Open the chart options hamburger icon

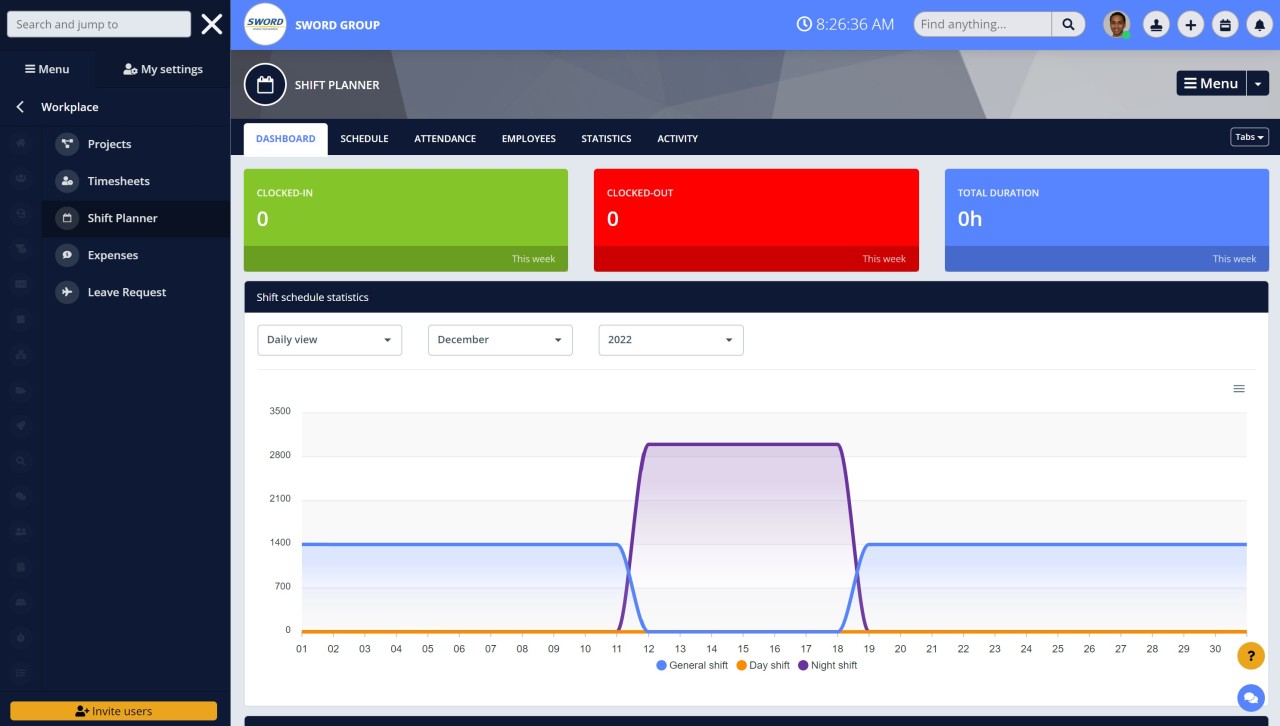(x=1239, y=388)
